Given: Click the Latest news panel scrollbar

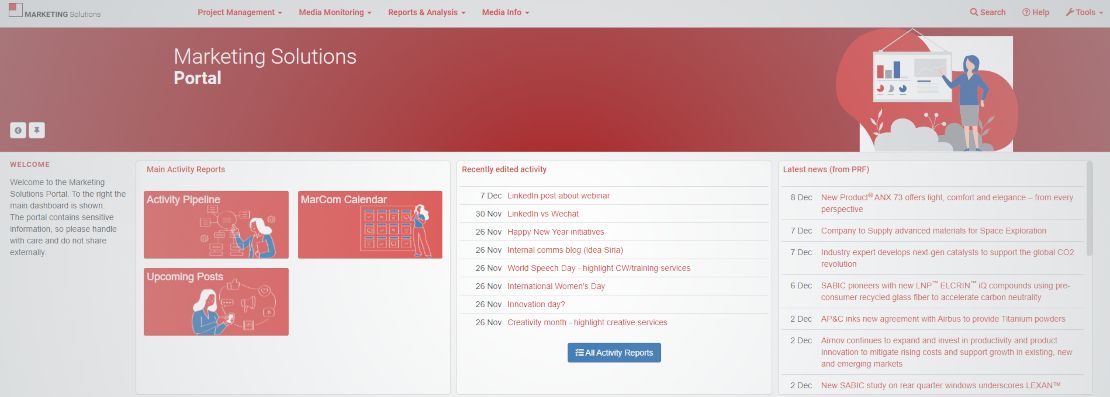Looking at the screenshot, I should pyautogui.click(x=1088, y=209).
